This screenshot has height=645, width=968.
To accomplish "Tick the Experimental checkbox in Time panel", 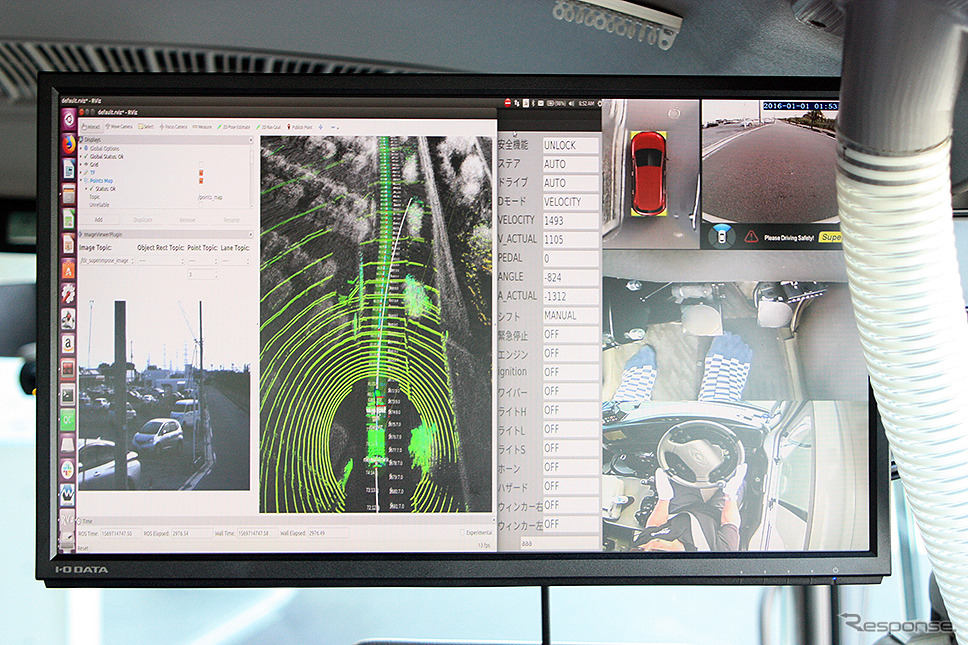I will [x=462, y=532].
